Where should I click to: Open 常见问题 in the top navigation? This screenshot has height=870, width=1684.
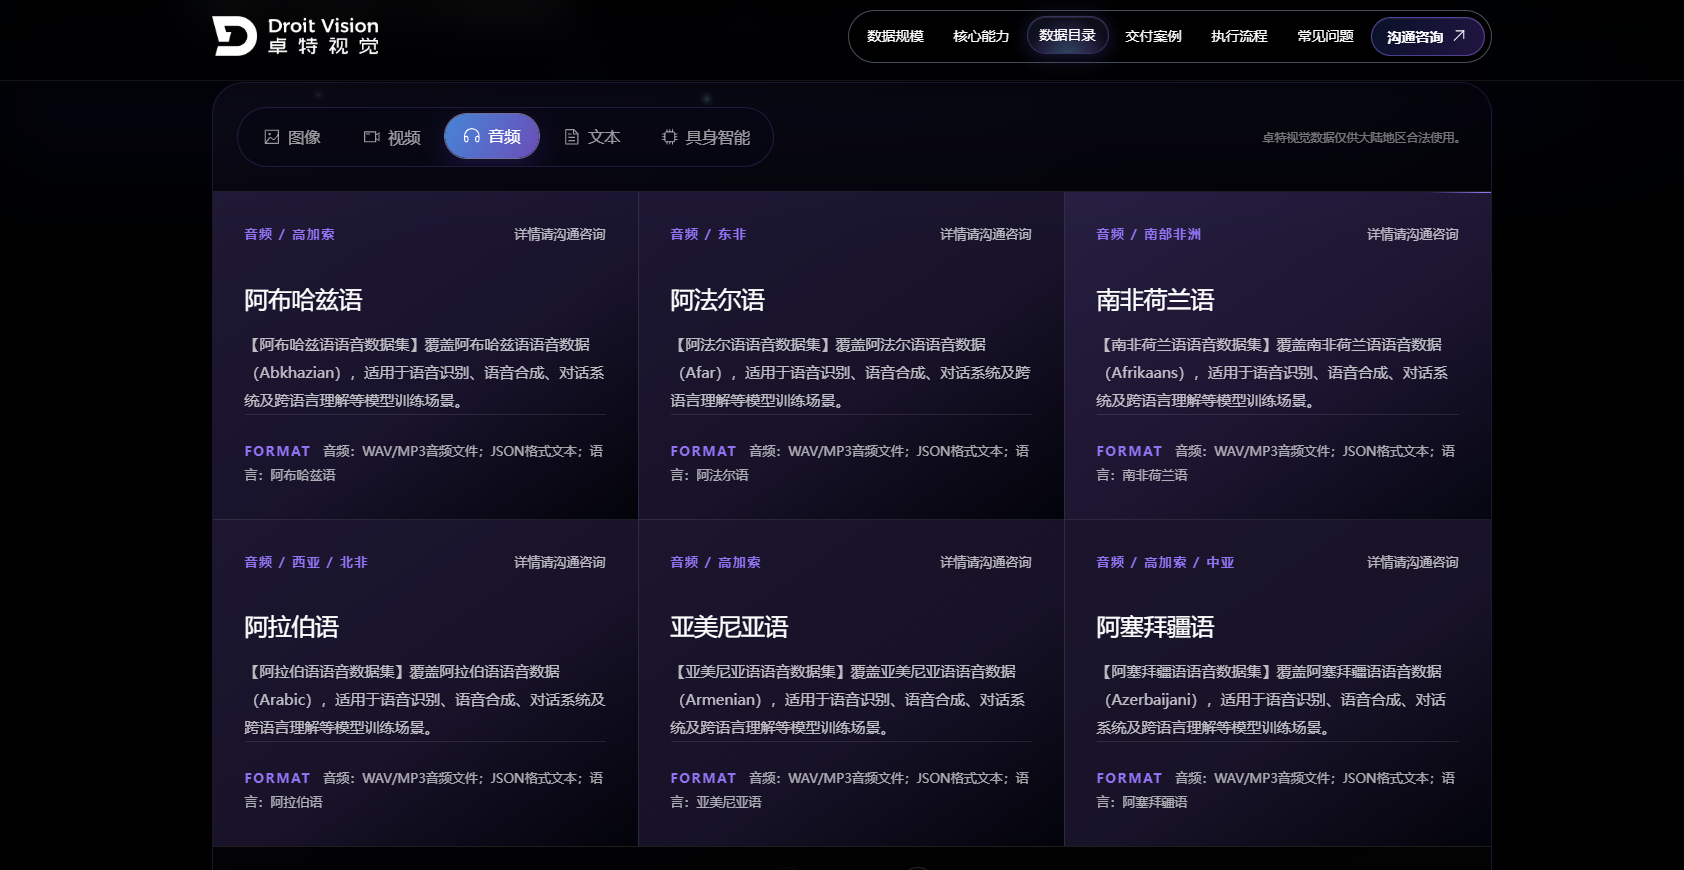pyautogui.click(x=1325, y=36)
